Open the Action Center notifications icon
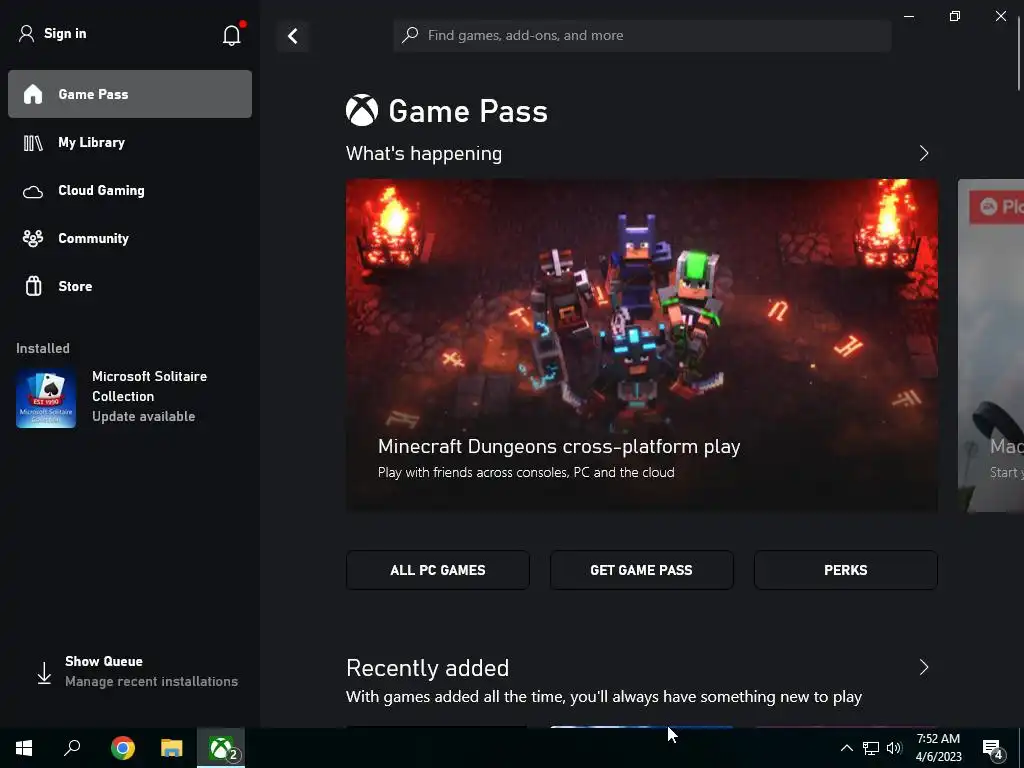This screenshot has height=768, width=1024. click(993, 749)
